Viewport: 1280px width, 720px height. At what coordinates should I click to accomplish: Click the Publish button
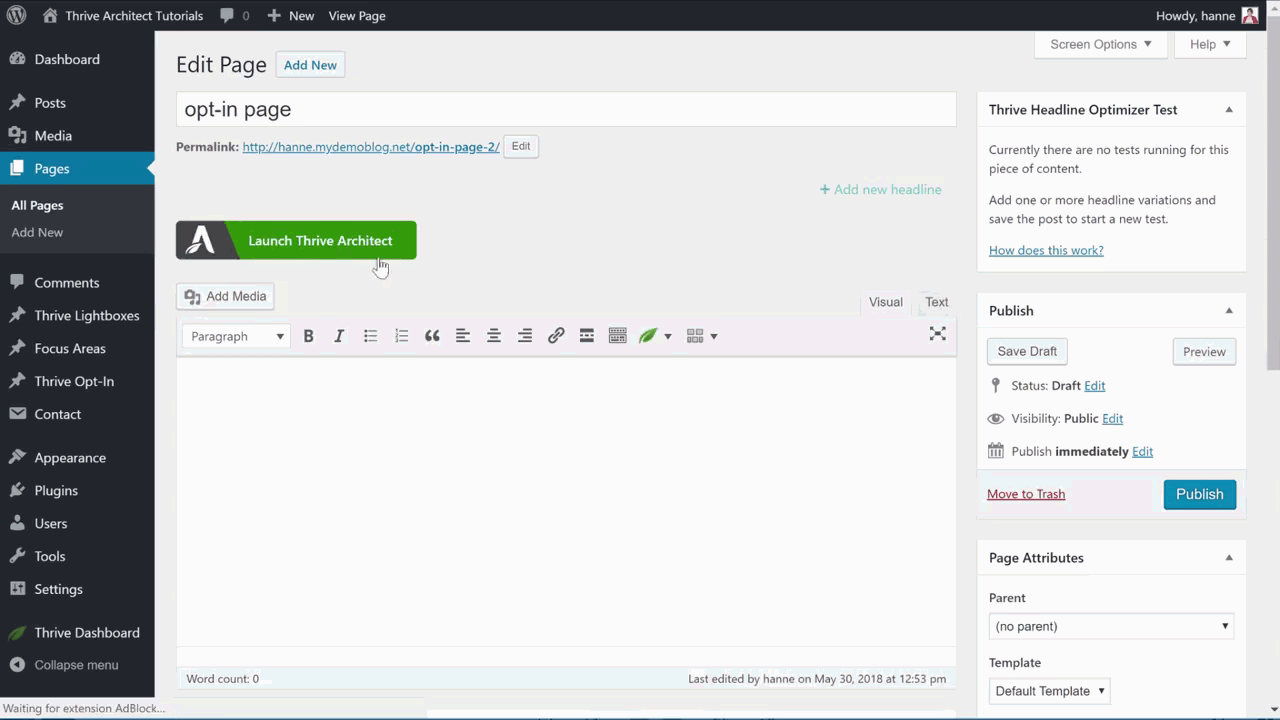(x=1199, y=494)
